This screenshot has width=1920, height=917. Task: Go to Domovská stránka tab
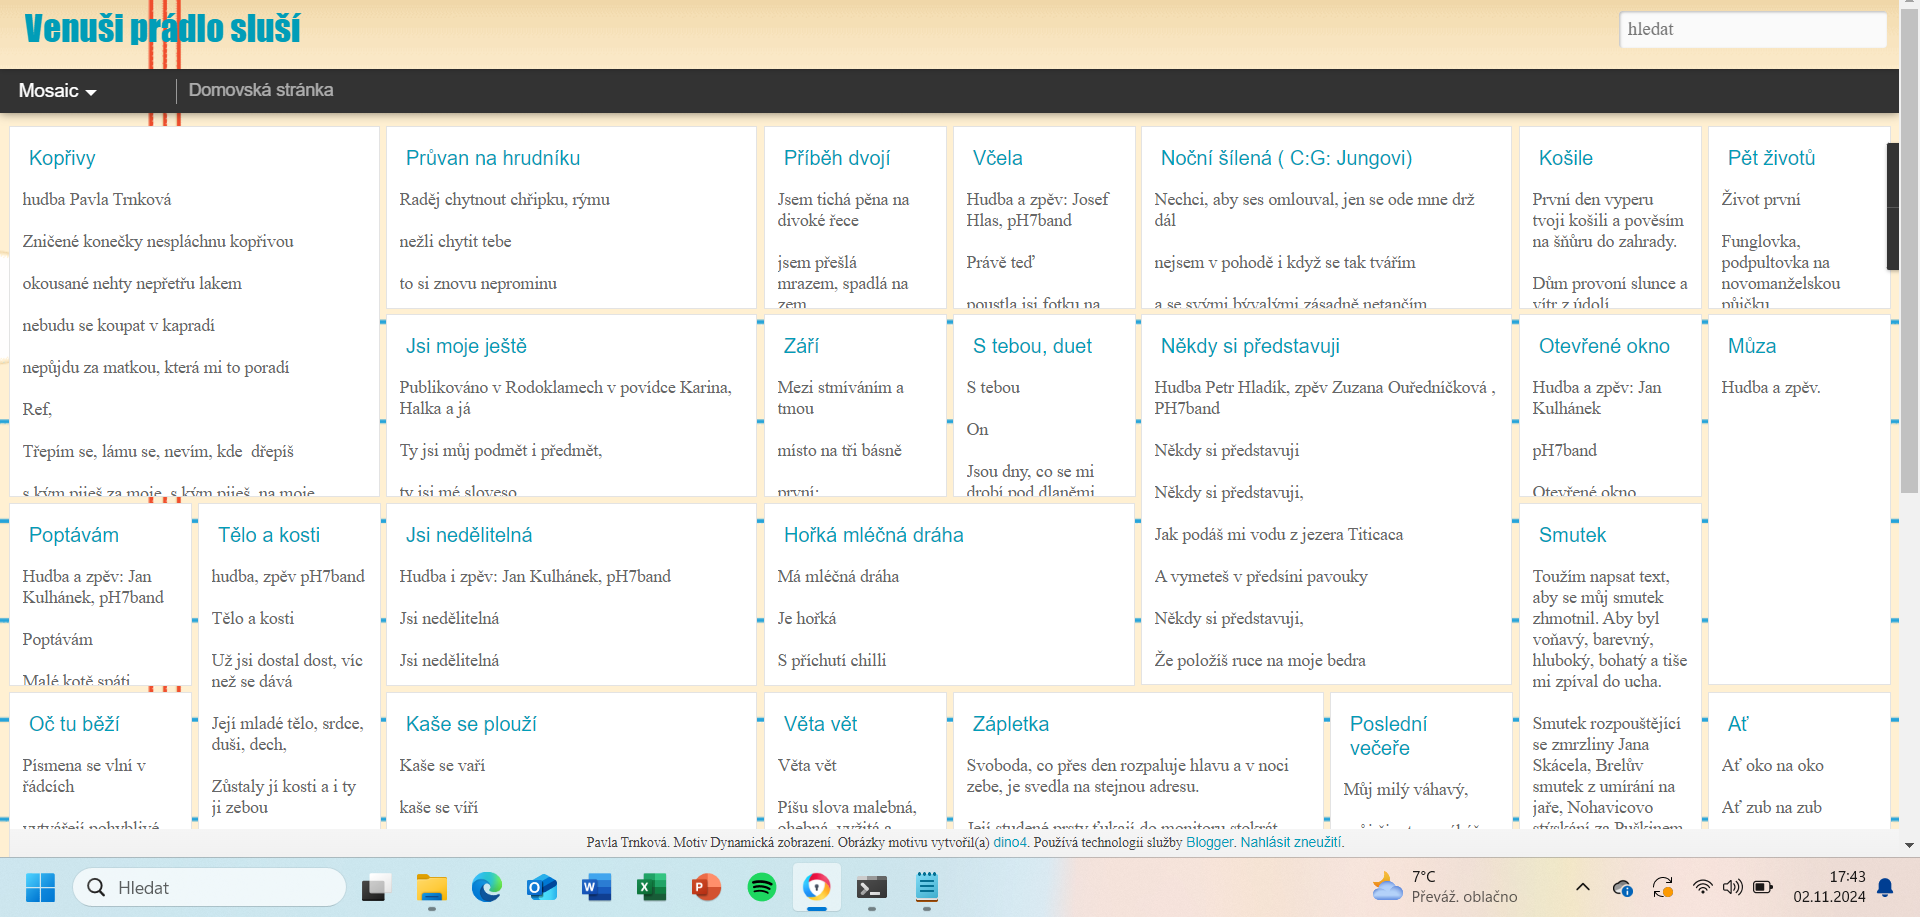coord(261,90)
